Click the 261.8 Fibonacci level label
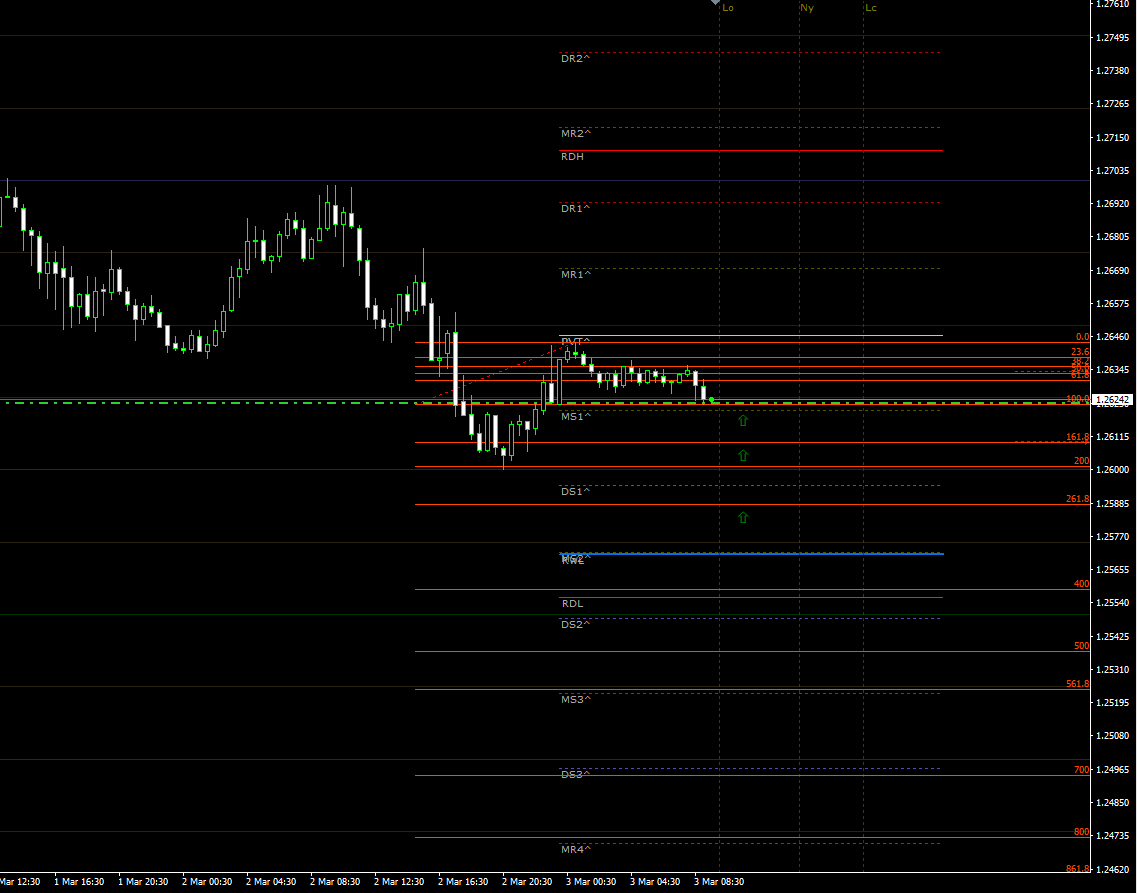1137x893 pixels. tap(1077, 499)
